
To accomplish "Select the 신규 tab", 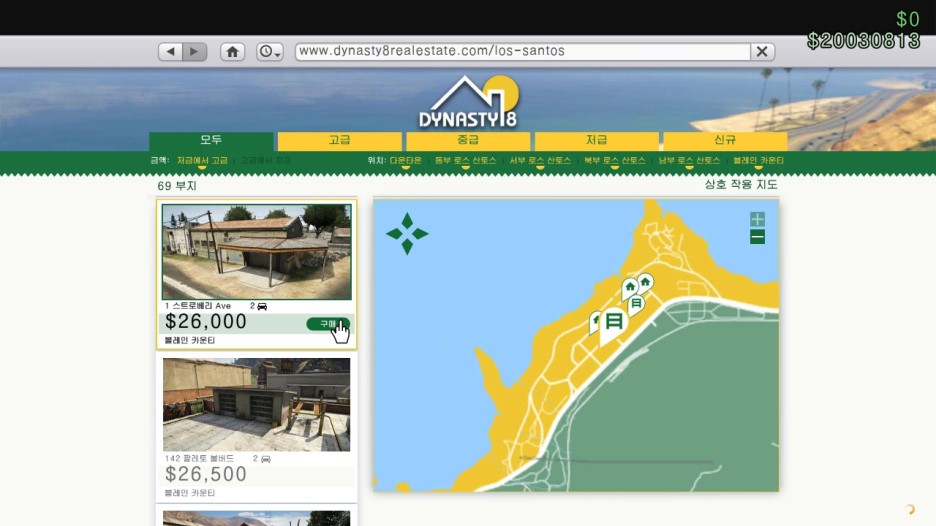I will (724, 141).
